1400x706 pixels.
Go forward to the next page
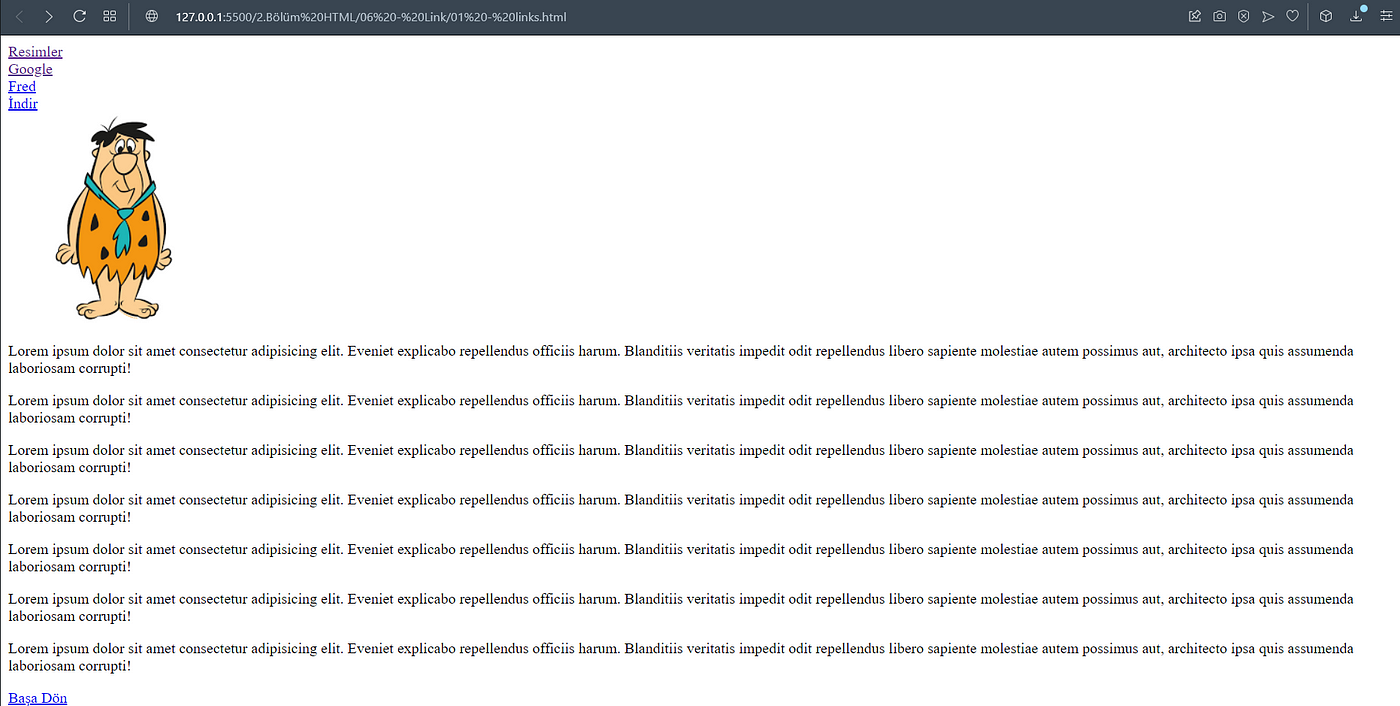49,17
